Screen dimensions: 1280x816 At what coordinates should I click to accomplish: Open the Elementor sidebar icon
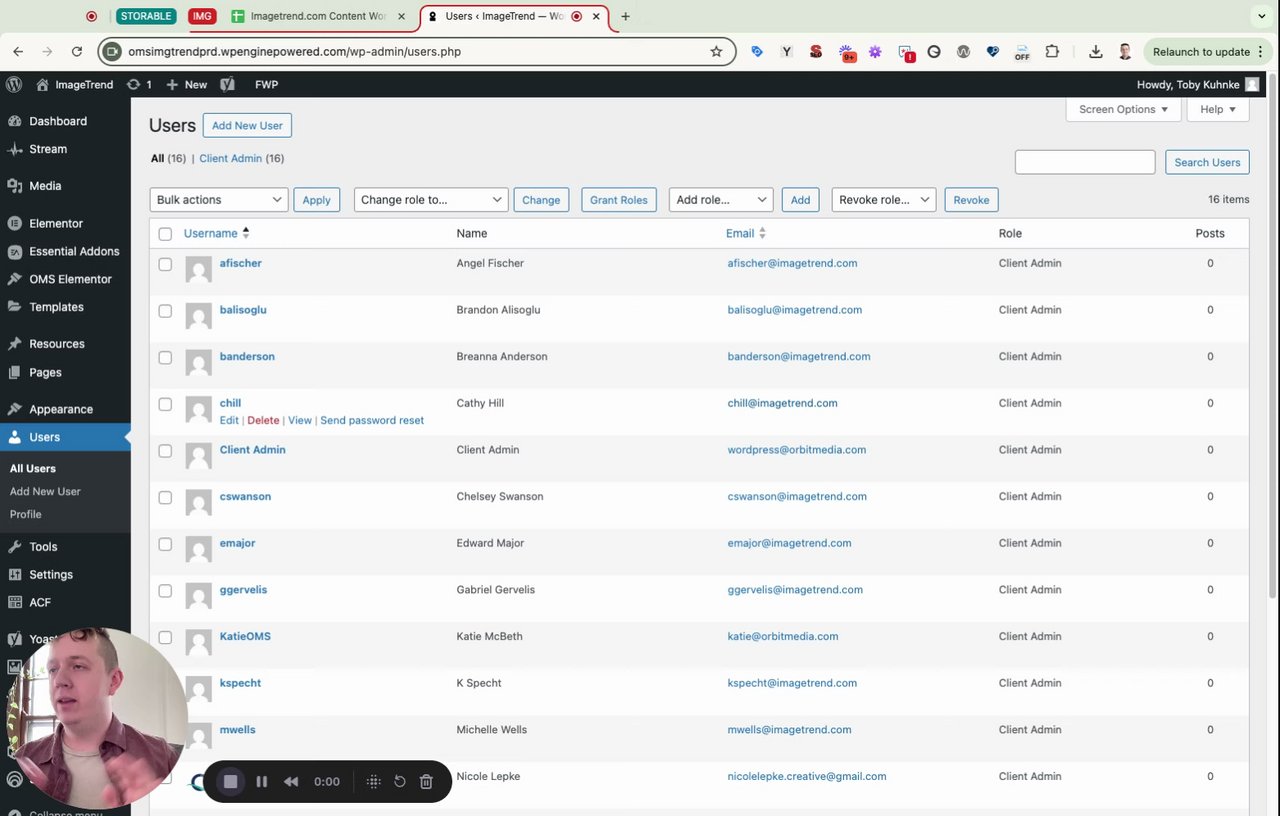tap(14, 224)
